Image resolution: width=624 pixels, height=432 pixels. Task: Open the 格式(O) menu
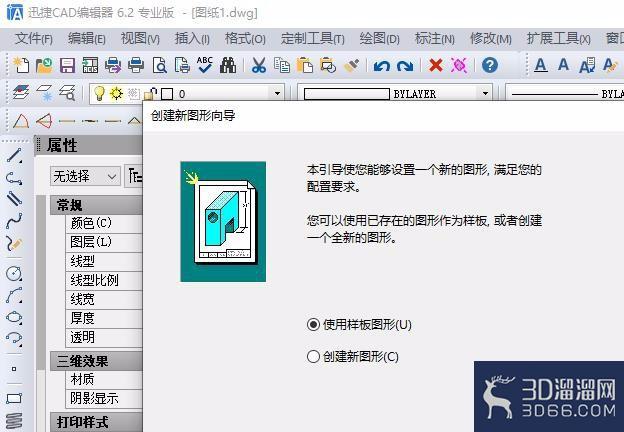pyautogui.click(x=245, y=39)
